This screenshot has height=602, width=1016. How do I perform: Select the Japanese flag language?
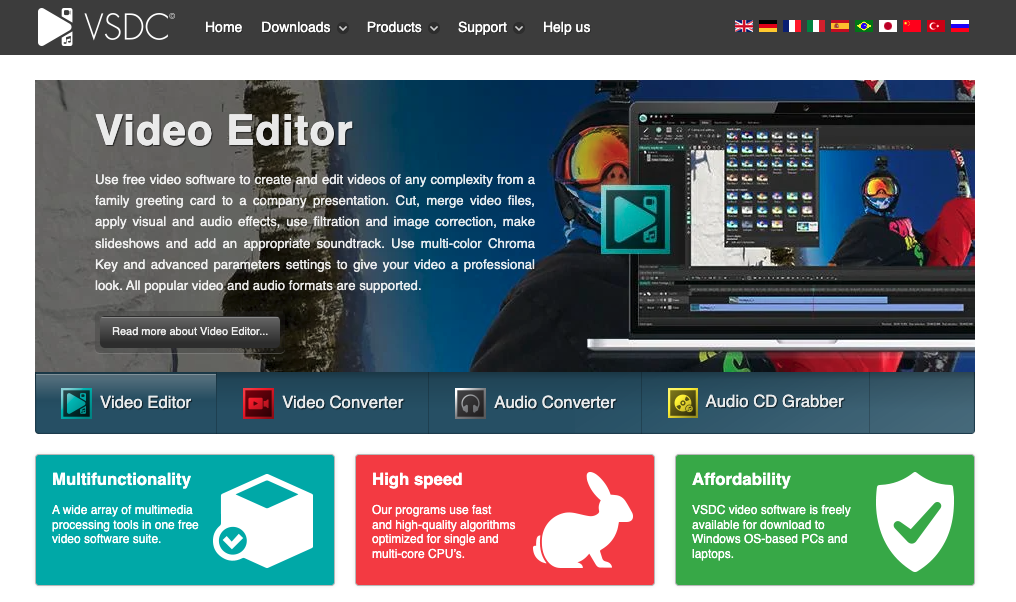point(888,26)
